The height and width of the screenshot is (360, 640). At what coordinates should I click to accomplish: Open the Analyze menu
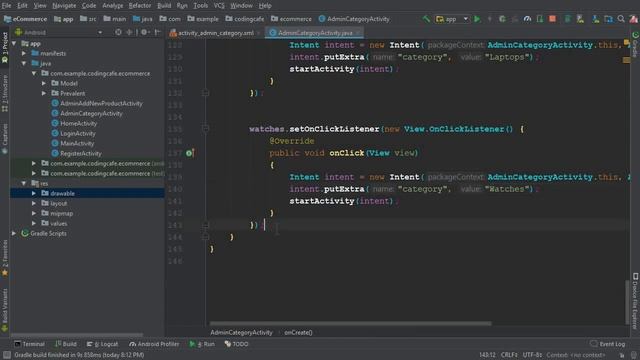113,6
